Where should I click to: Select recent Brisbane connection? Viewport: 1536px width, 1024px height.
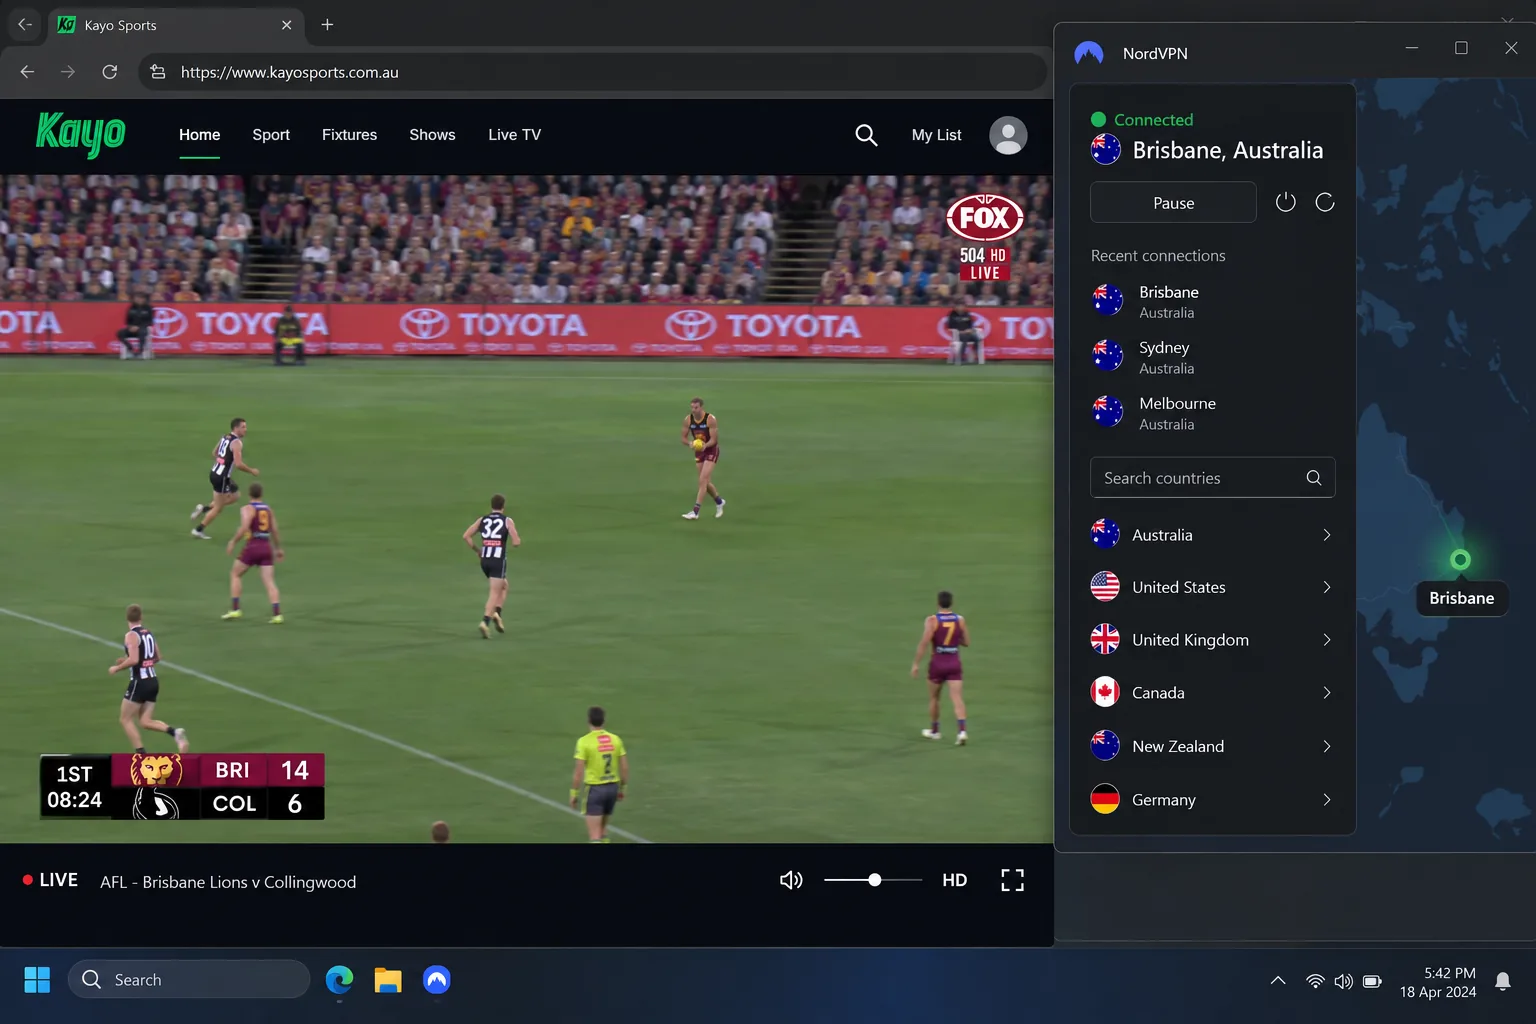[x=1212, y=301]
